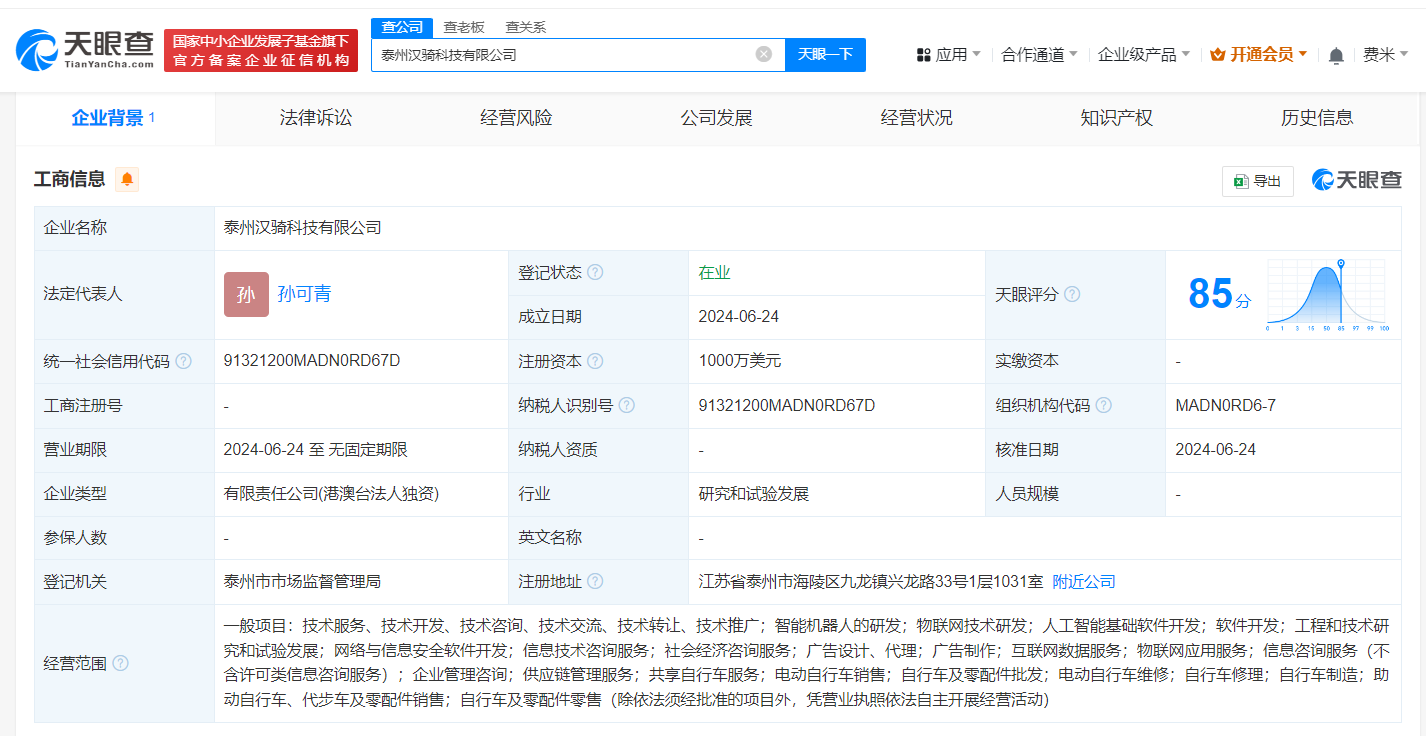Switch to the 历史信息 tab
This screenshot has width=1426, height=736.
tap(1316, 117)
